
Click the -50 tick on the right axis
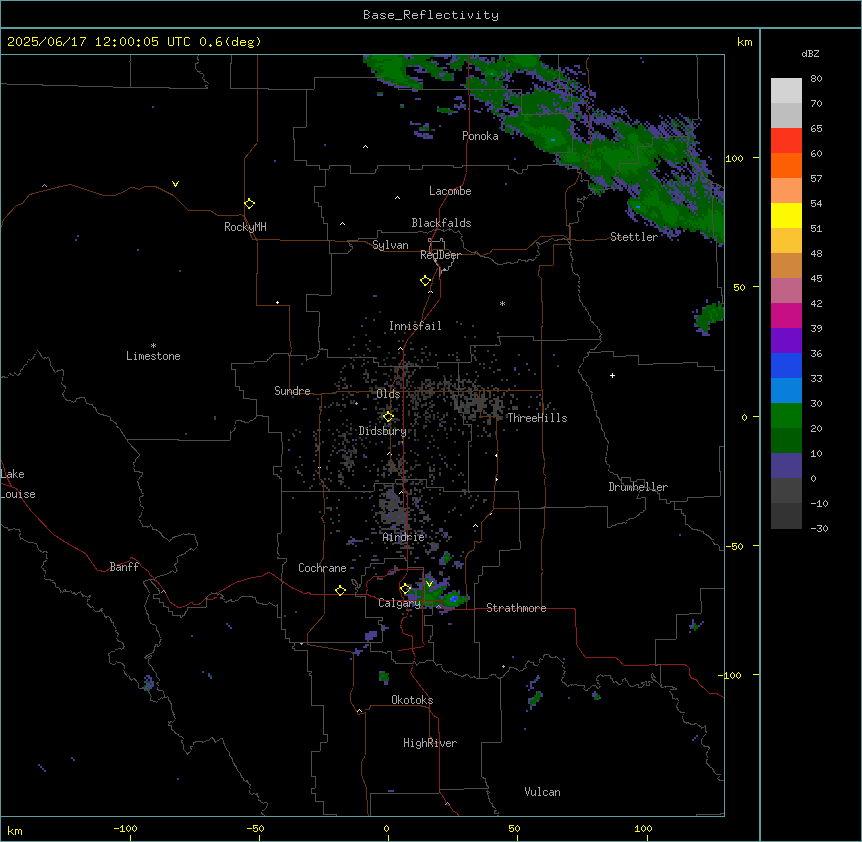[734, 546]
